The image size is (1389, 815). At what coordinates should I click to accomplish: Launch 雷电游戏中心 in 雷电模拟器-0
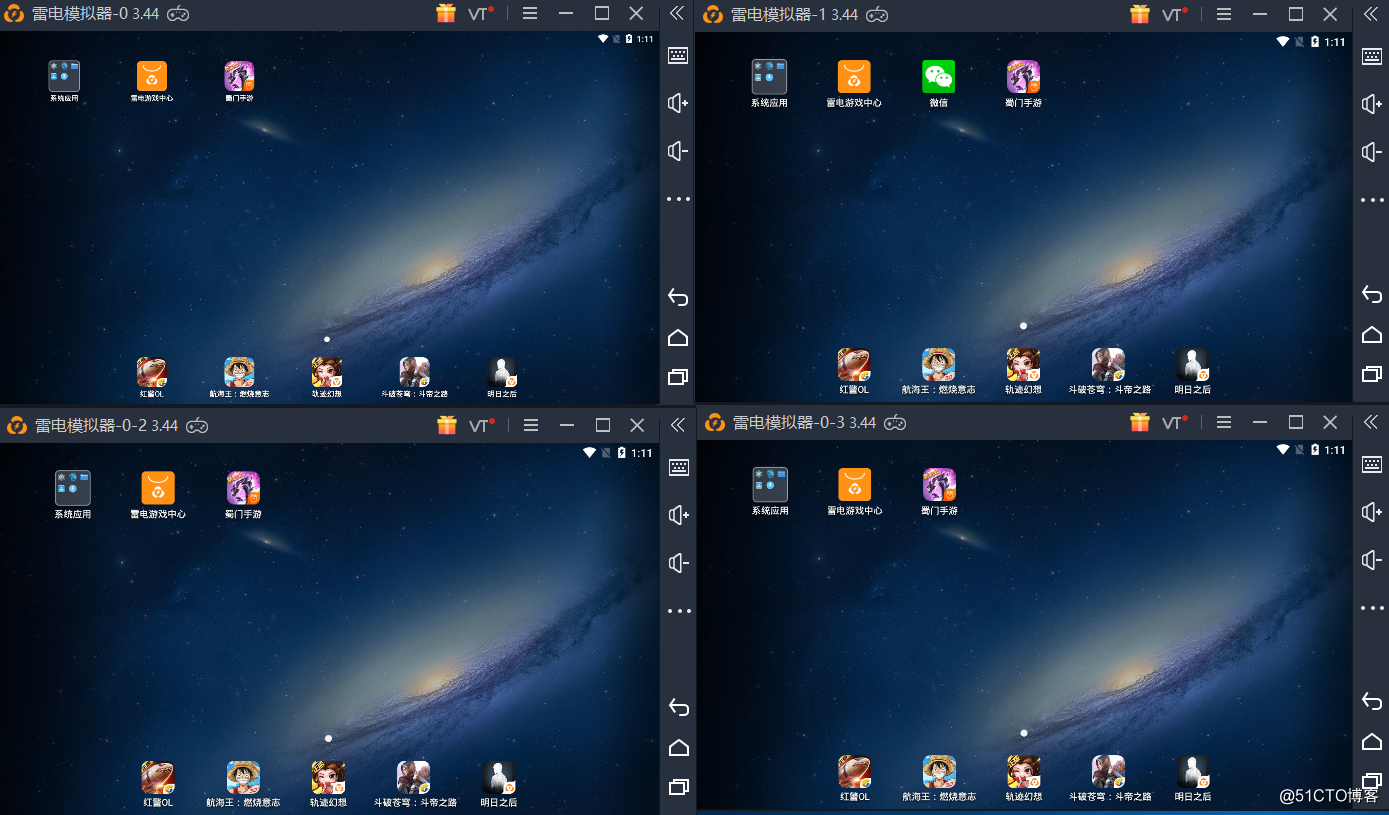tap(152, 76)
